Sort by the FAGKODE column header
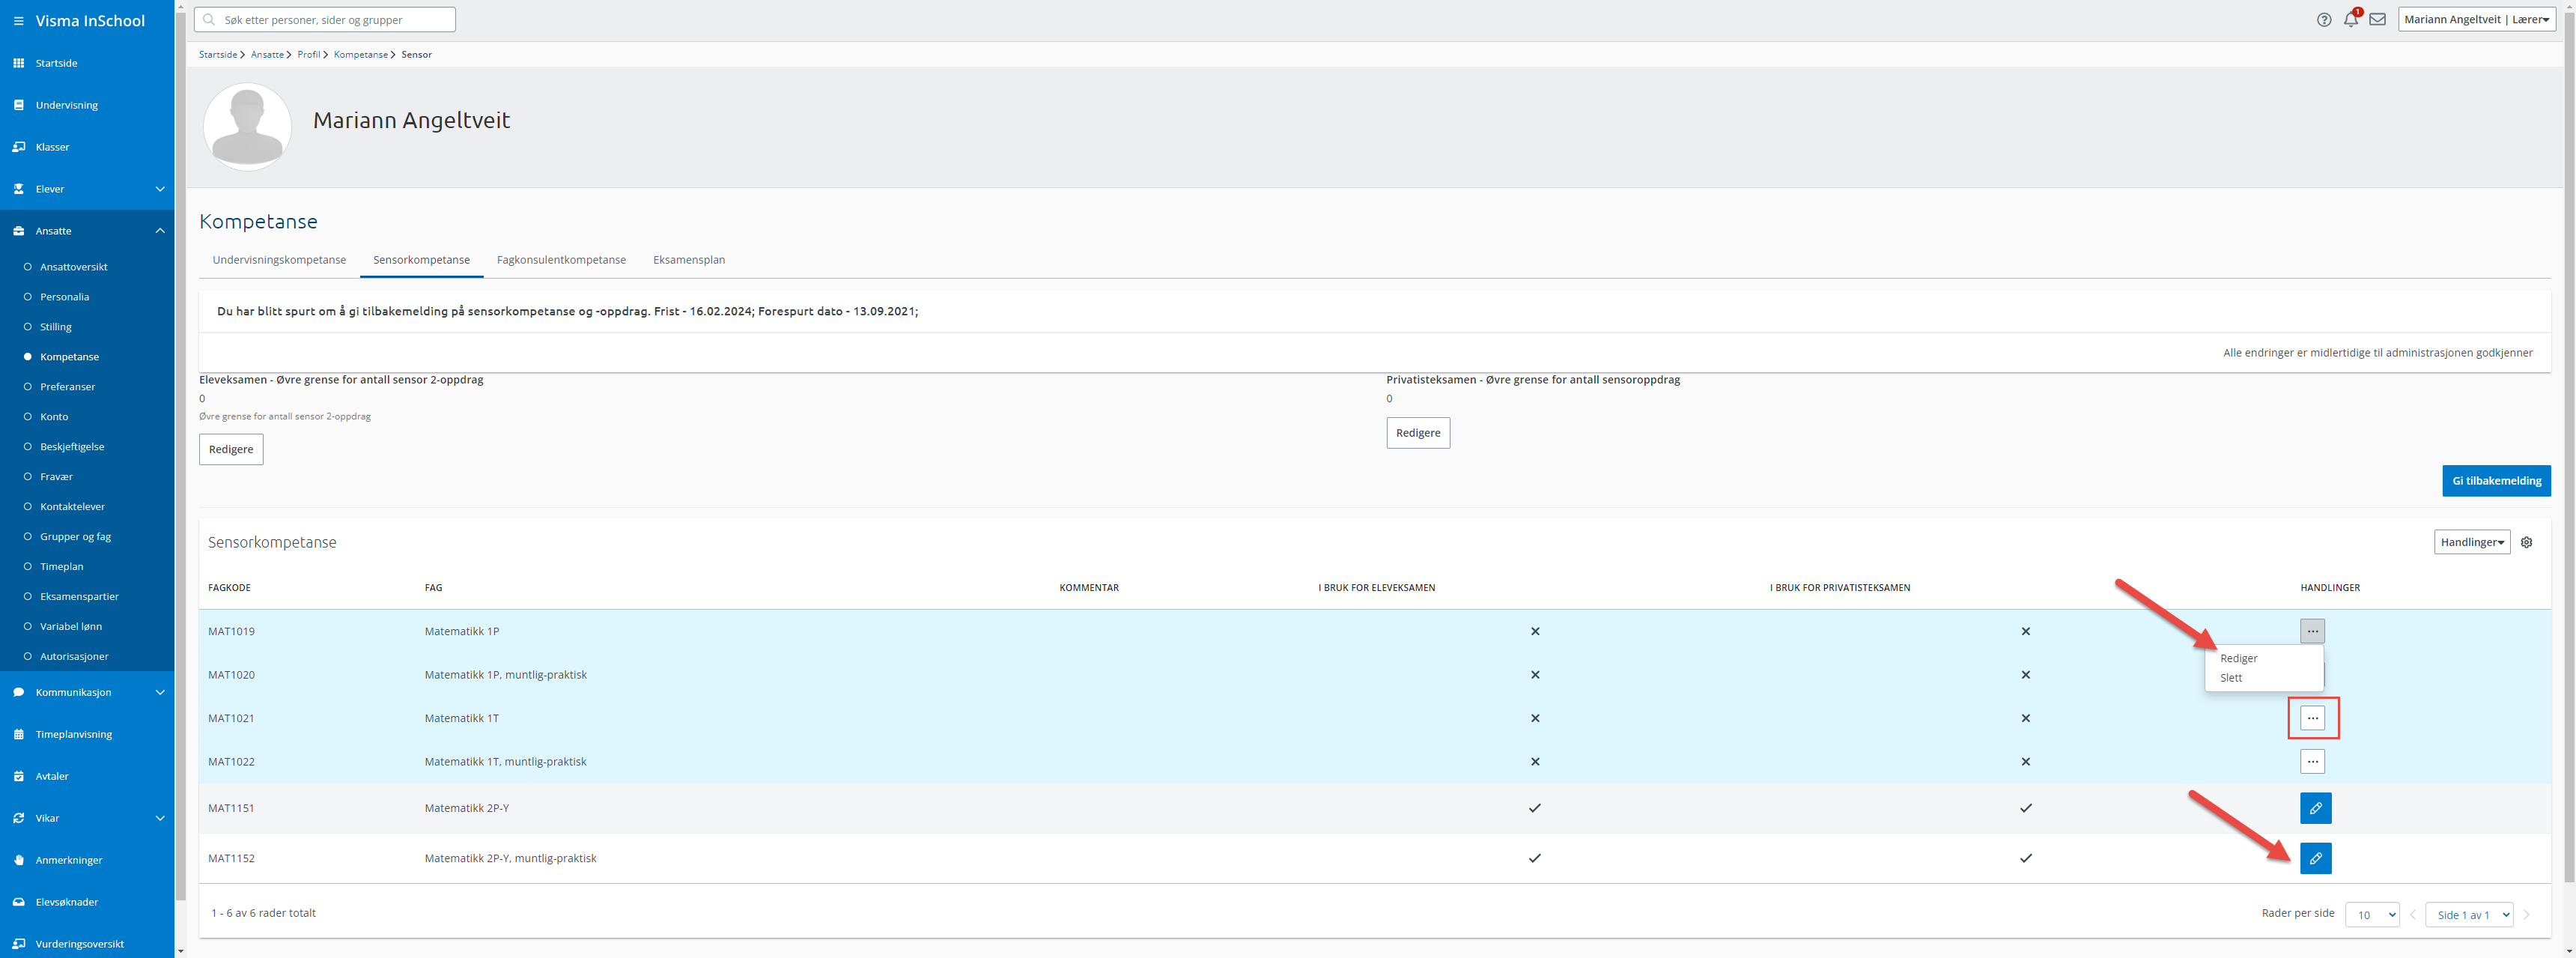 (x=229, y=588)
